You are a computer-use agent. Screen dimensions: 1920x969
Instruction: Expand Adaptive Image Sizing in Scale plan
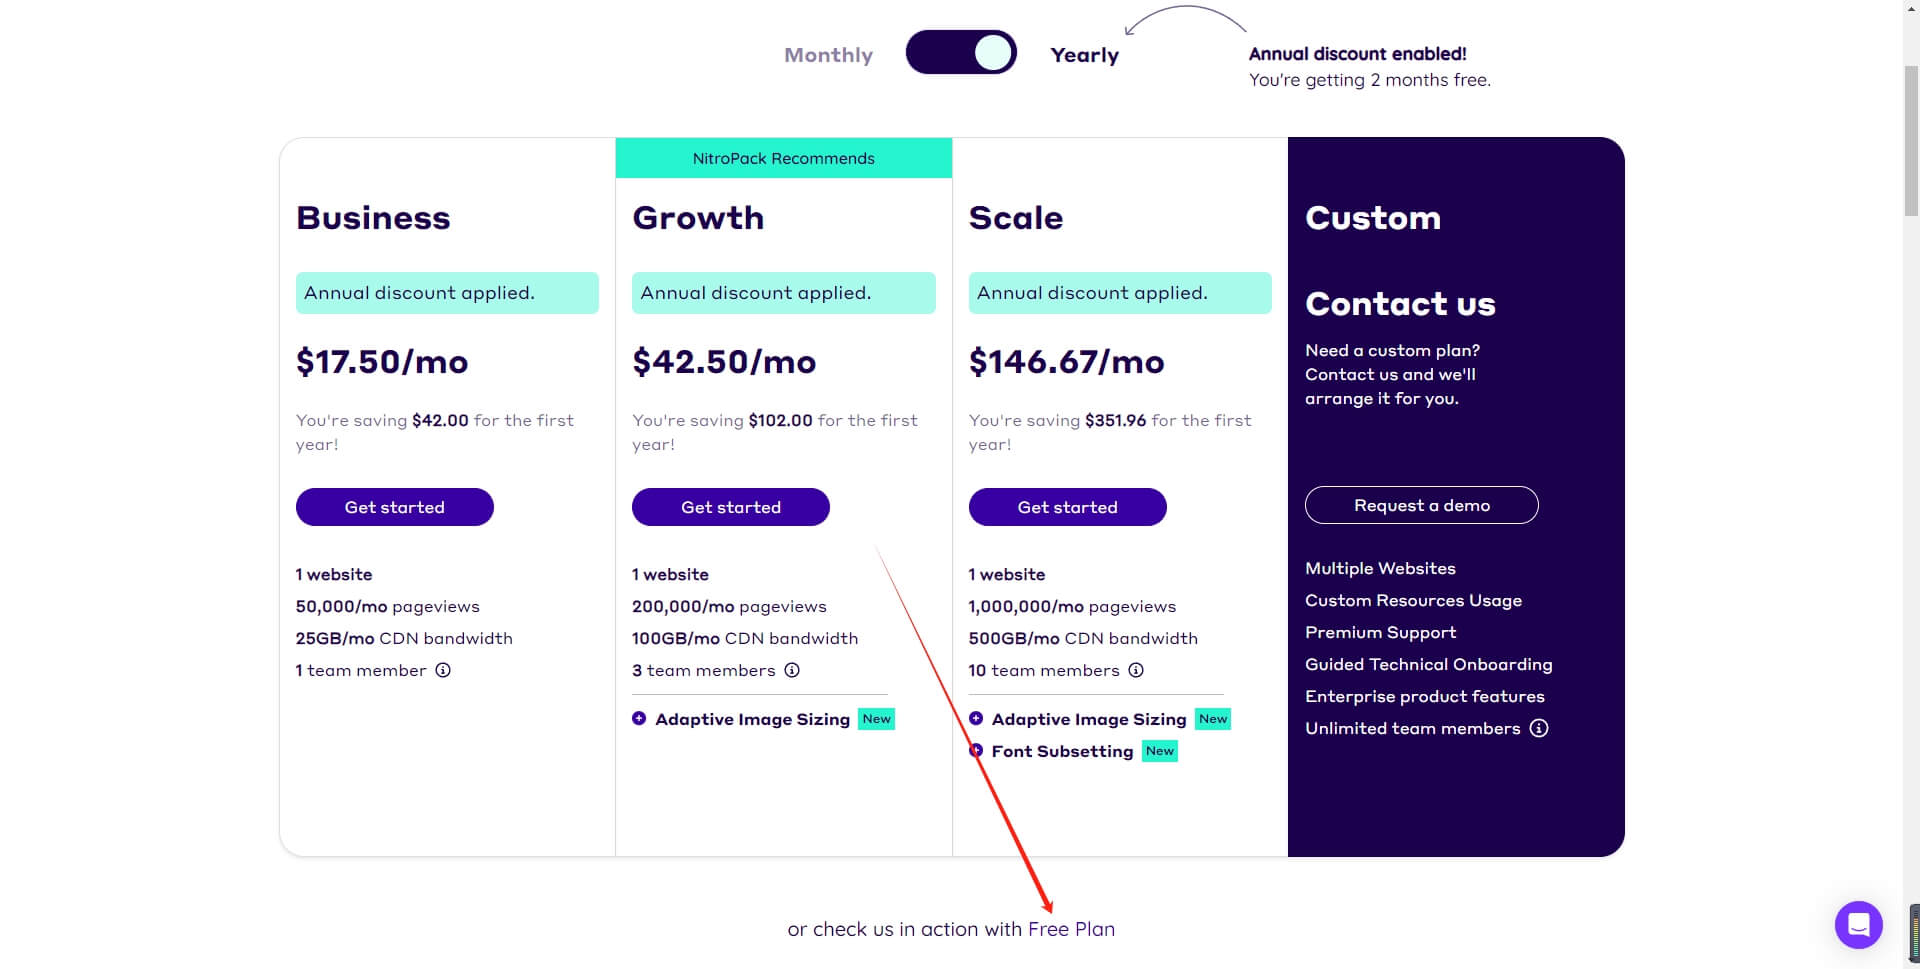pos(976,719)
